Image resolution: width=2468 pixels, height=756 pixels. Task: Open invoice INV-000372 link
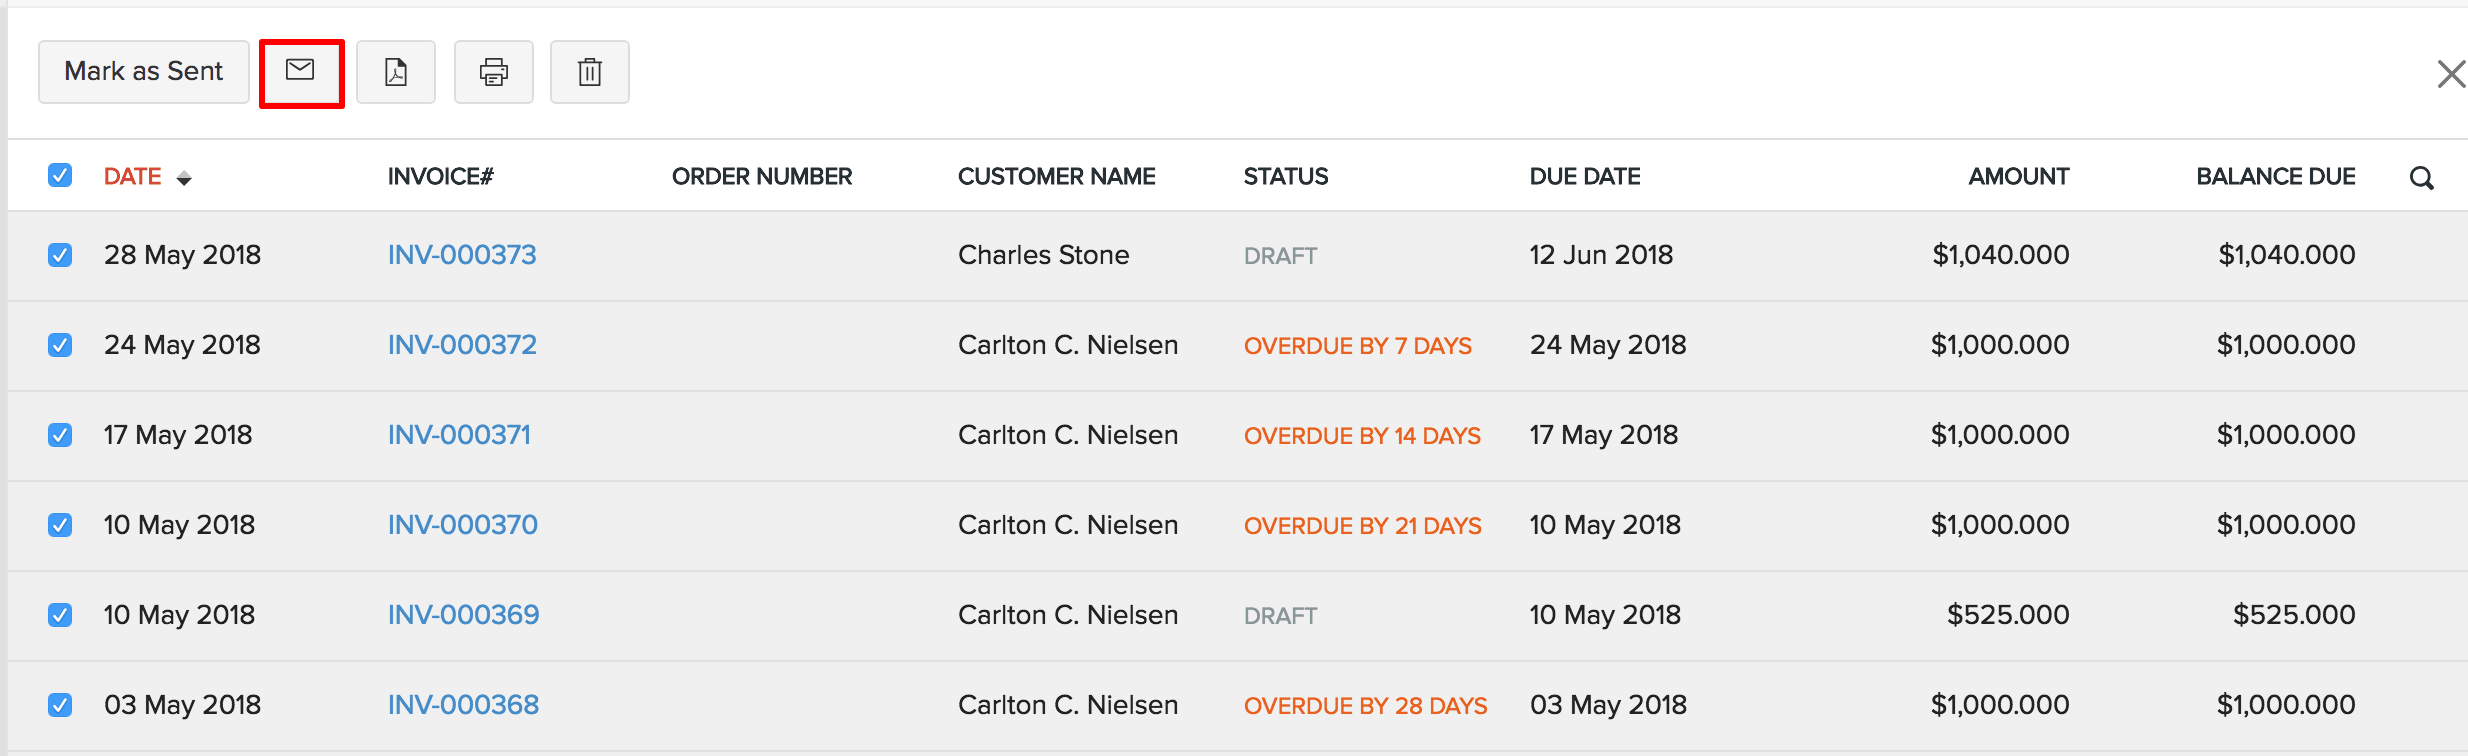(462, 345)
